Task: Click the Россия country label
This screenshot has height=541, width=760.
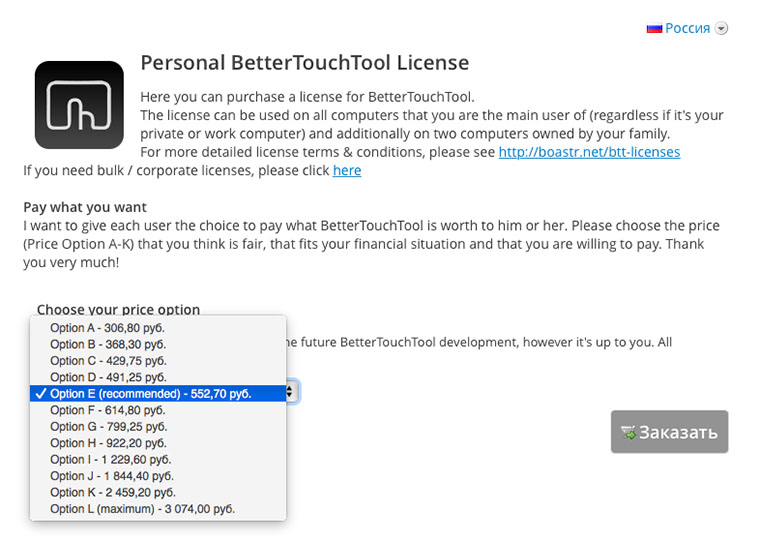Action: pos(687,28)
